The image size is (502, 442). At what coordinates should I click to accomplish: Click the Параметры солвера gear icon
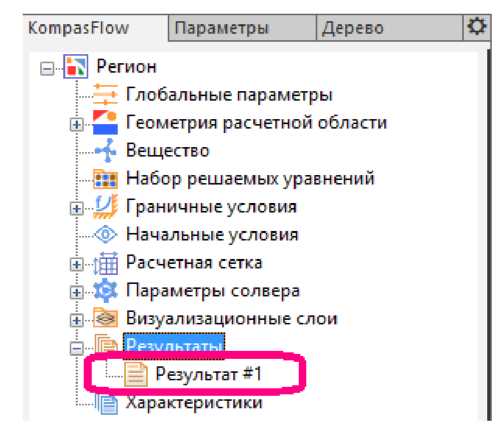tap(105, 291)
